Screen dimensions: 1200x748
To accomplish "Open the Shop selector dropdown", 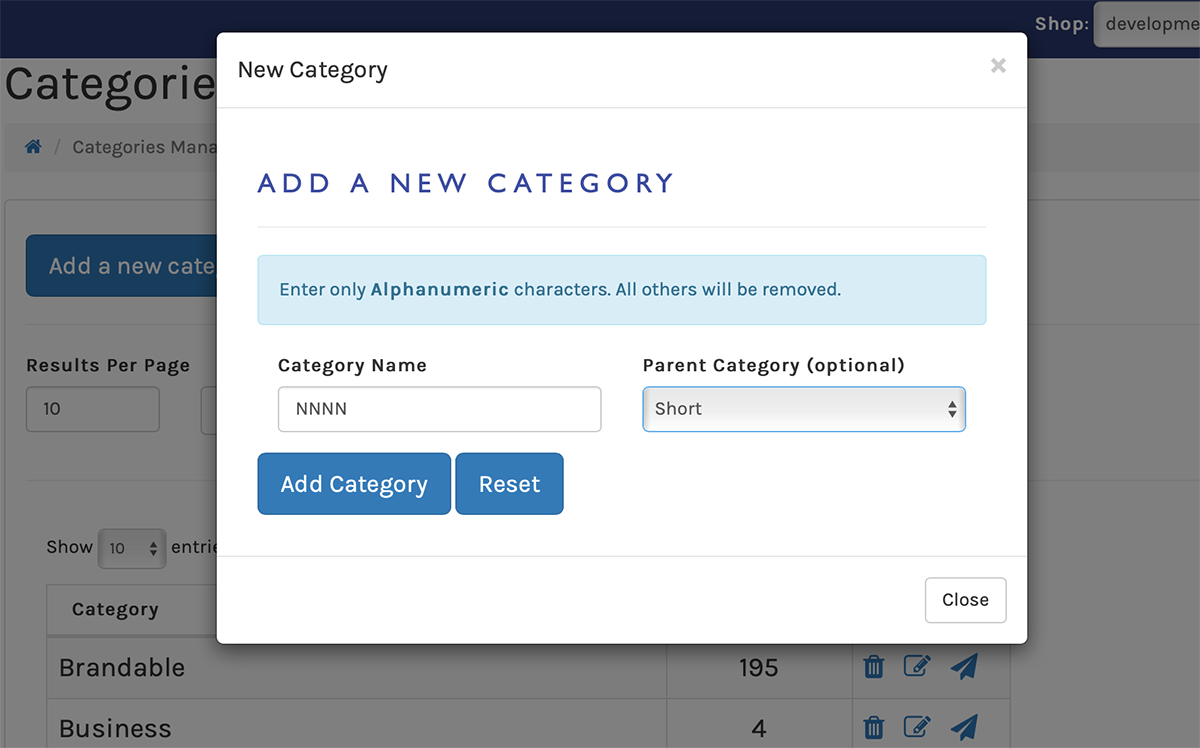I will coord(1147,24).
